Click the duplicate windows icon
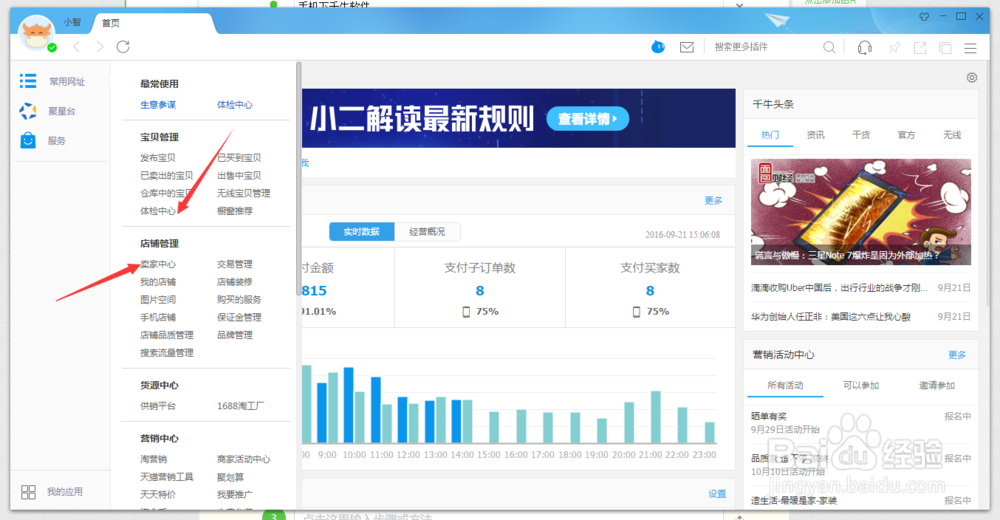 coord(945,48)
